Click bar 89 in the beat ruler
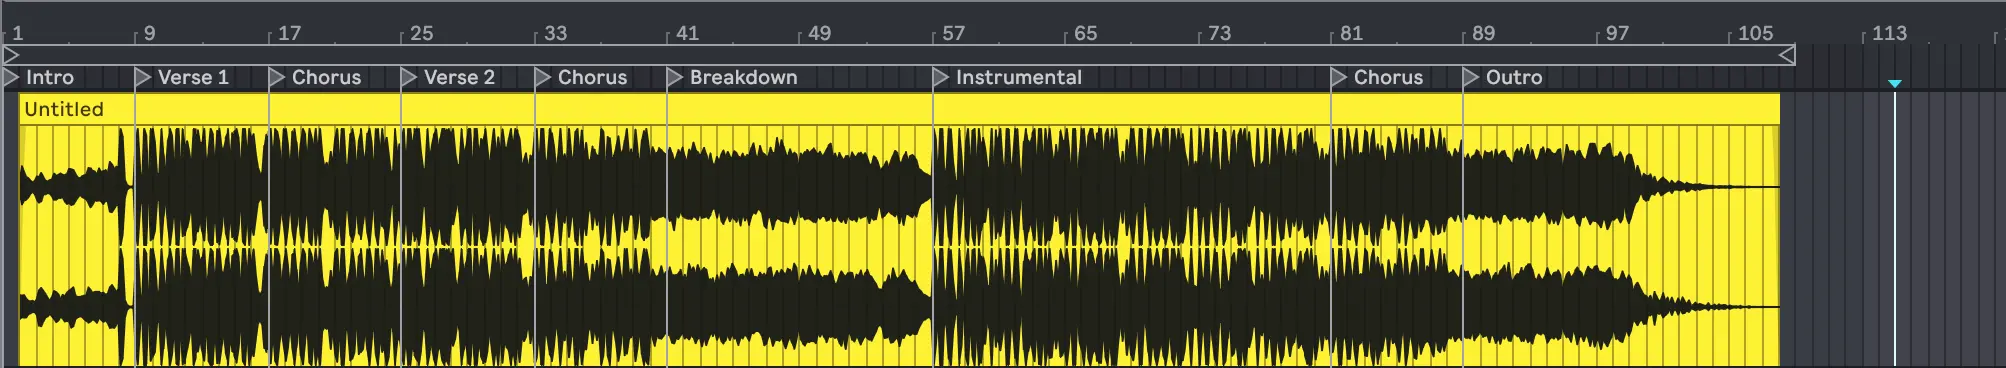 click(1483, 33)
